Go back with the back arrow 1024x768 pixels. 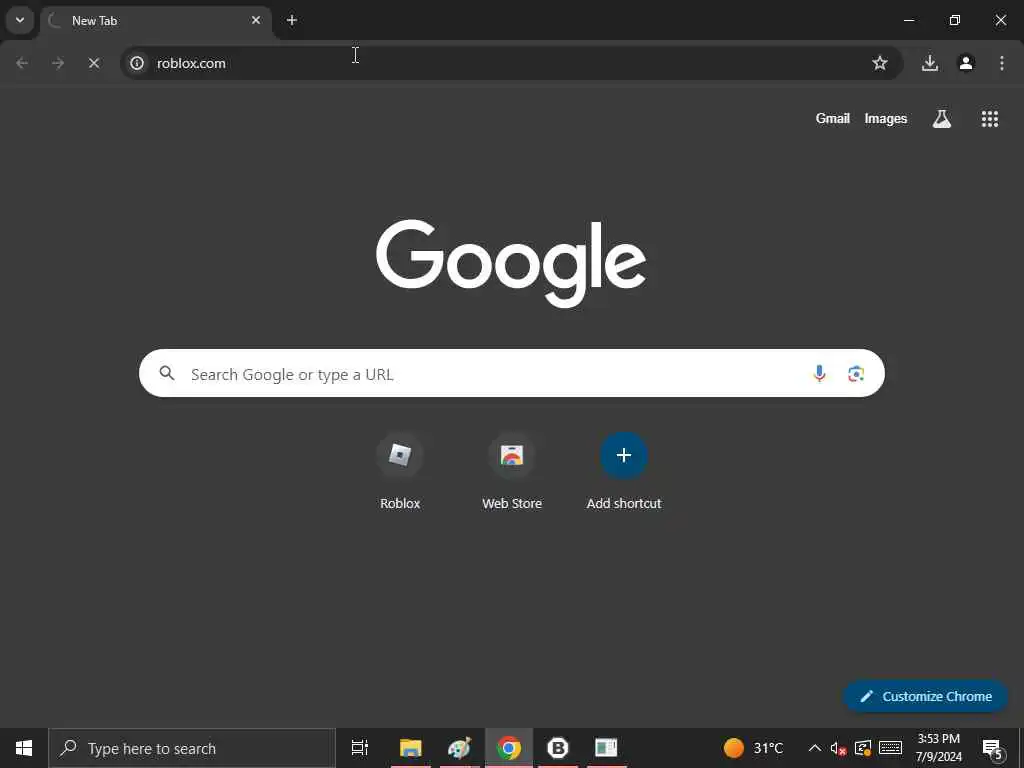click(x=22, y=63)
